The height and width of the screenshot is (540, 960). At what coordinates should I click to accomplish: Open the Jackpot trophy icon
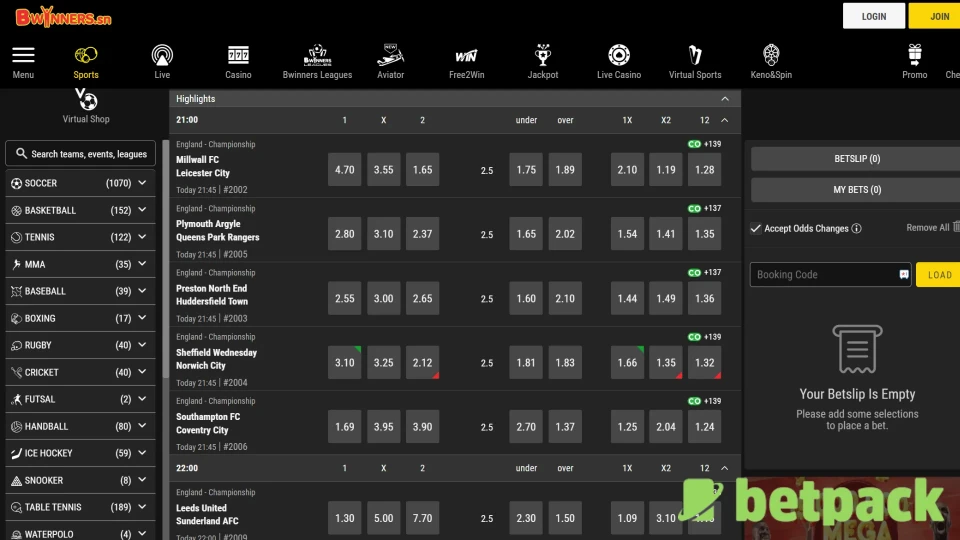point(543,55)
